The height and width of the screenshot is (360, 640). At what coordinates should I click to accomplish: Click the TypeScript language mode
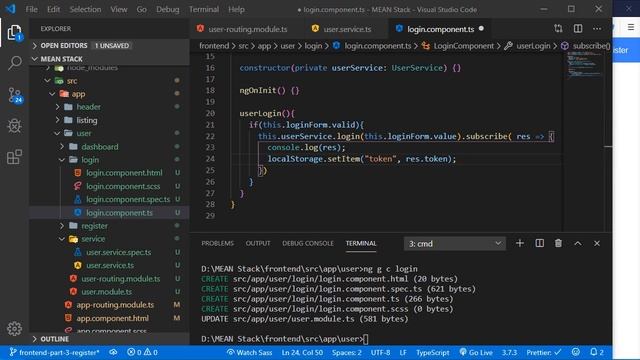pos(432,352)
